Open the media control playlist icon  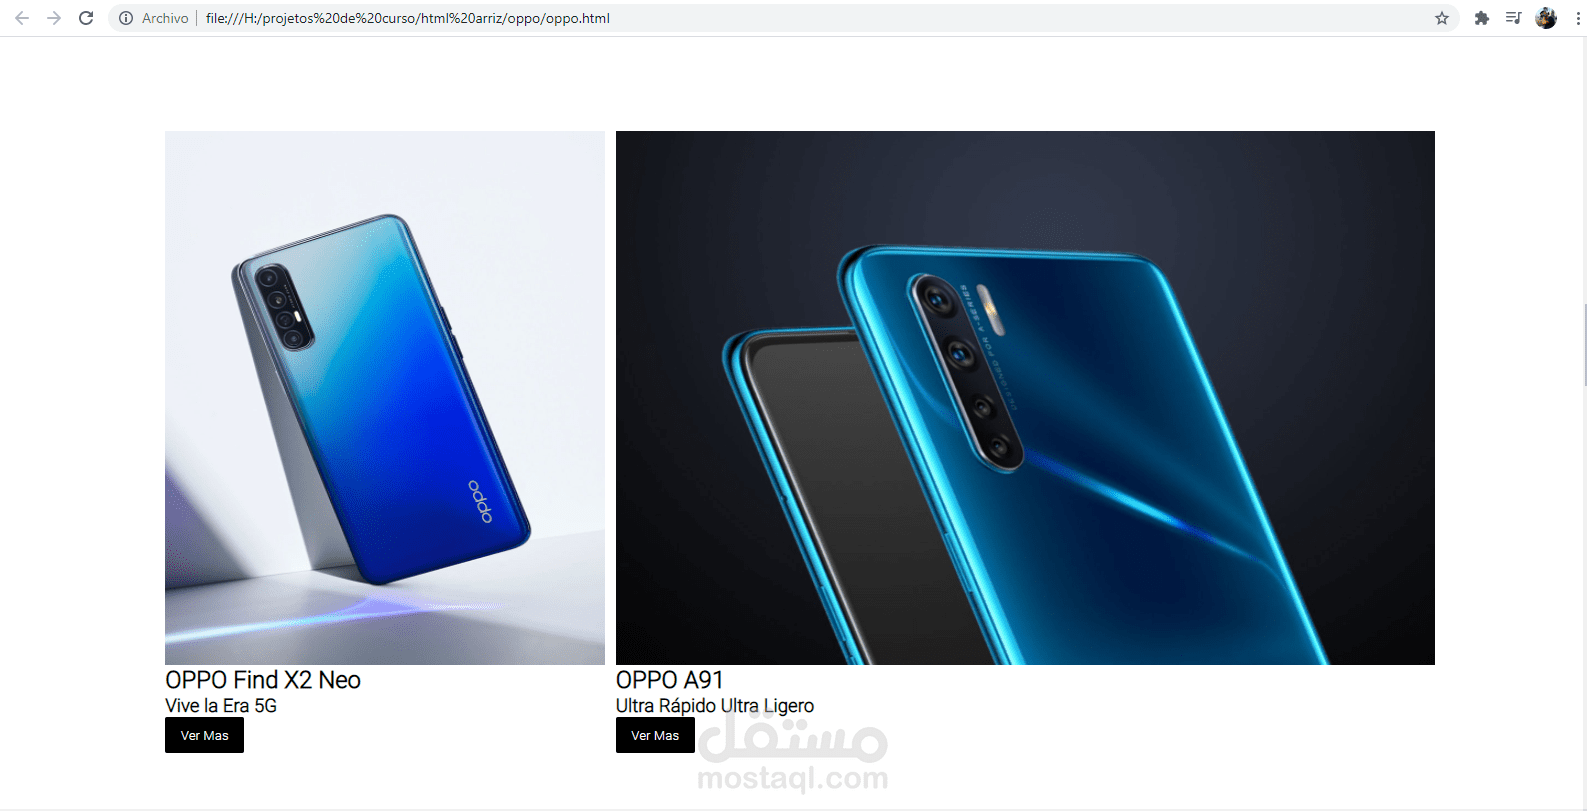click(1513, 18)
